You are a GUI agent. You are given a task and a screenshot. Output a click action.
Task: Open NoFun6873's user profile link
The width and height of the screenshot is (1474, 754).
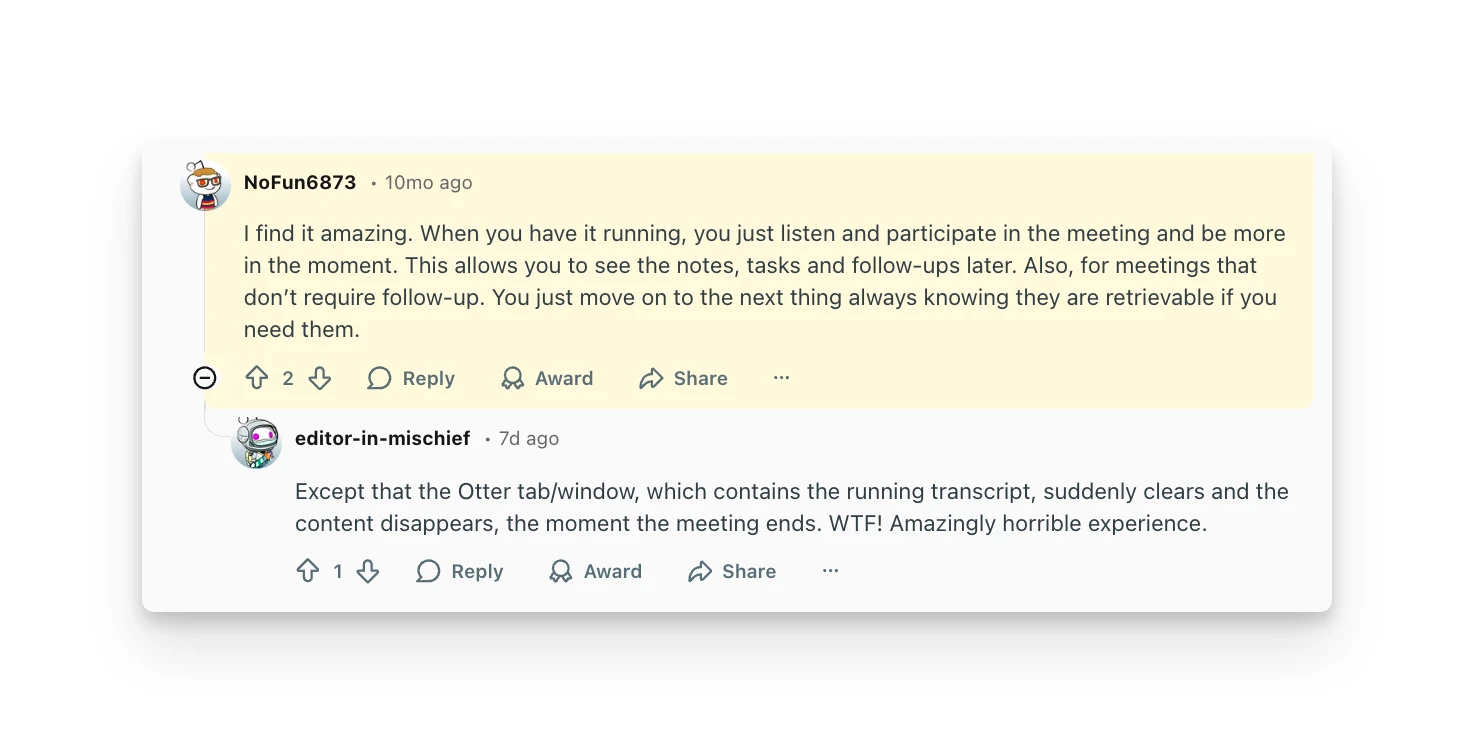pos(300,183)
